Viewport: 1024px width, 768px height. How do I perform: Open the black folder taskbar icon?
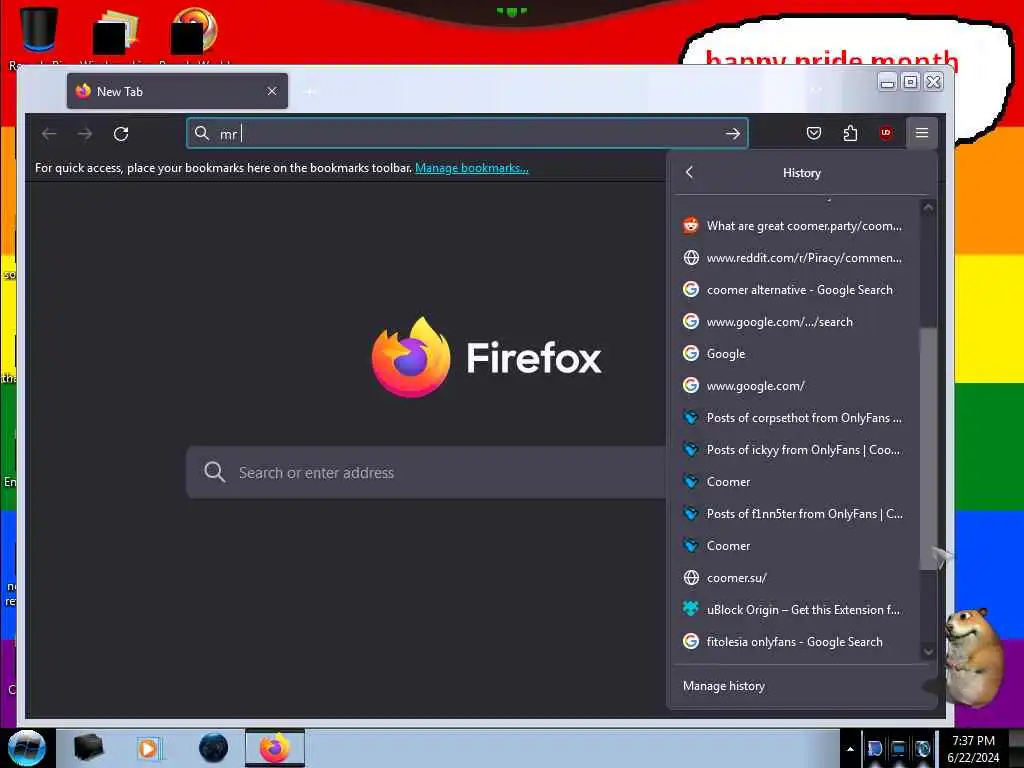(89, 748)
